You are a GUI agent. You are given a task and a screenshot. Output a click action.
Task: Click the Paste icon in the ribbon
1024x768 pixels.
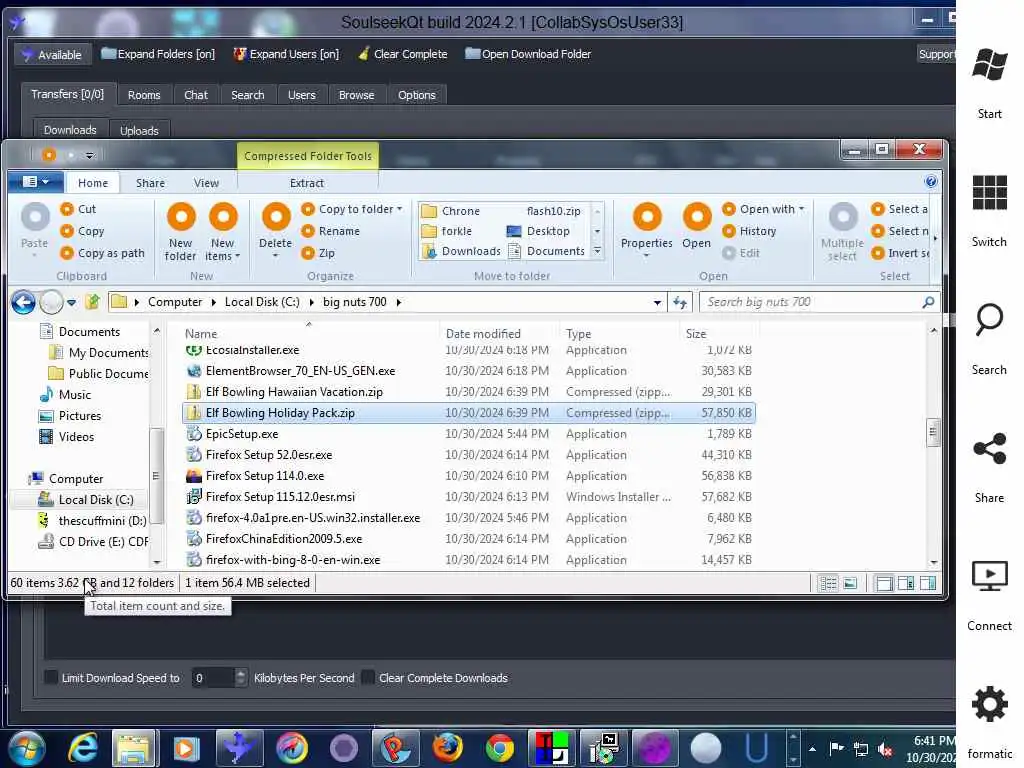coord(35,217)
